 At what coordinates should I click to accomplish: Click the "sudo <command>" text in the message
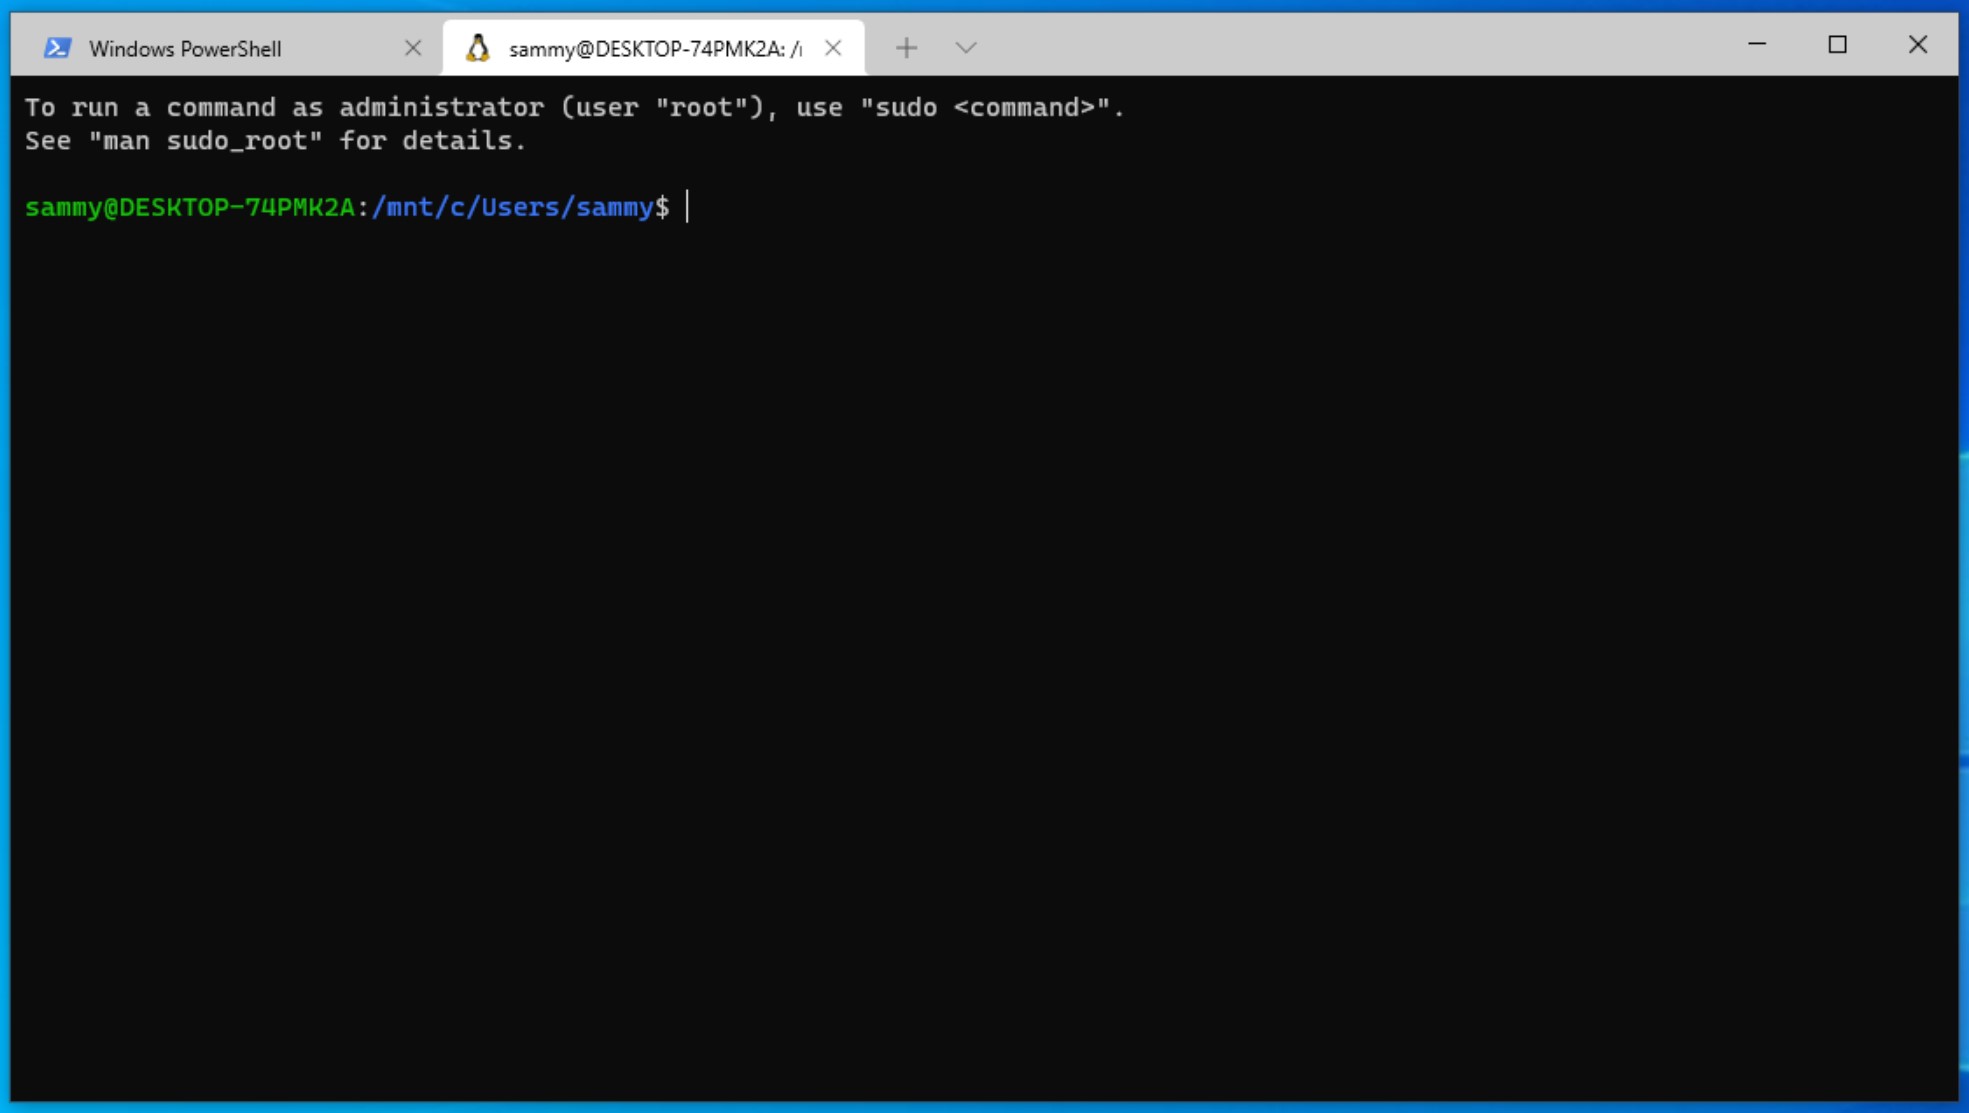pyautogui.click(x=985, y=108)
